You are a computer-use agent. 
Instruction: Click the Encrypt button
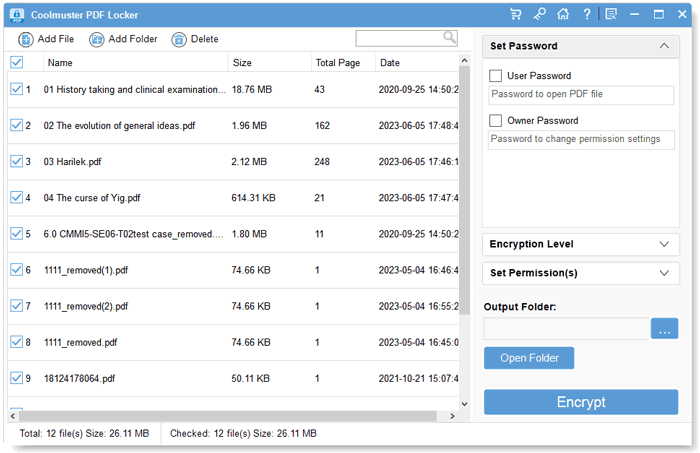(581, 402)
